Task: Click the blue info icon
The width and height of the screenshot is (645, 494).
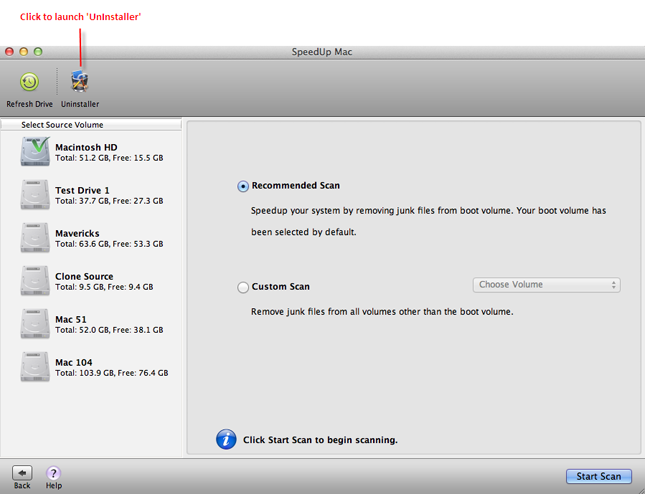Action: 226,439
